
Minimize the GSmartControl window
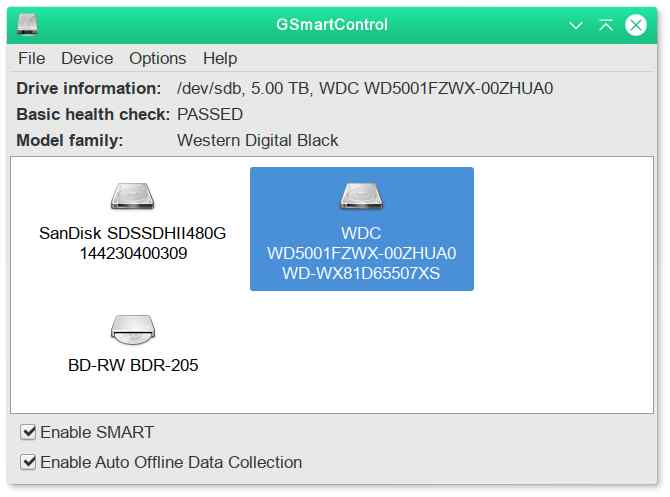click(x=575, y=25)
